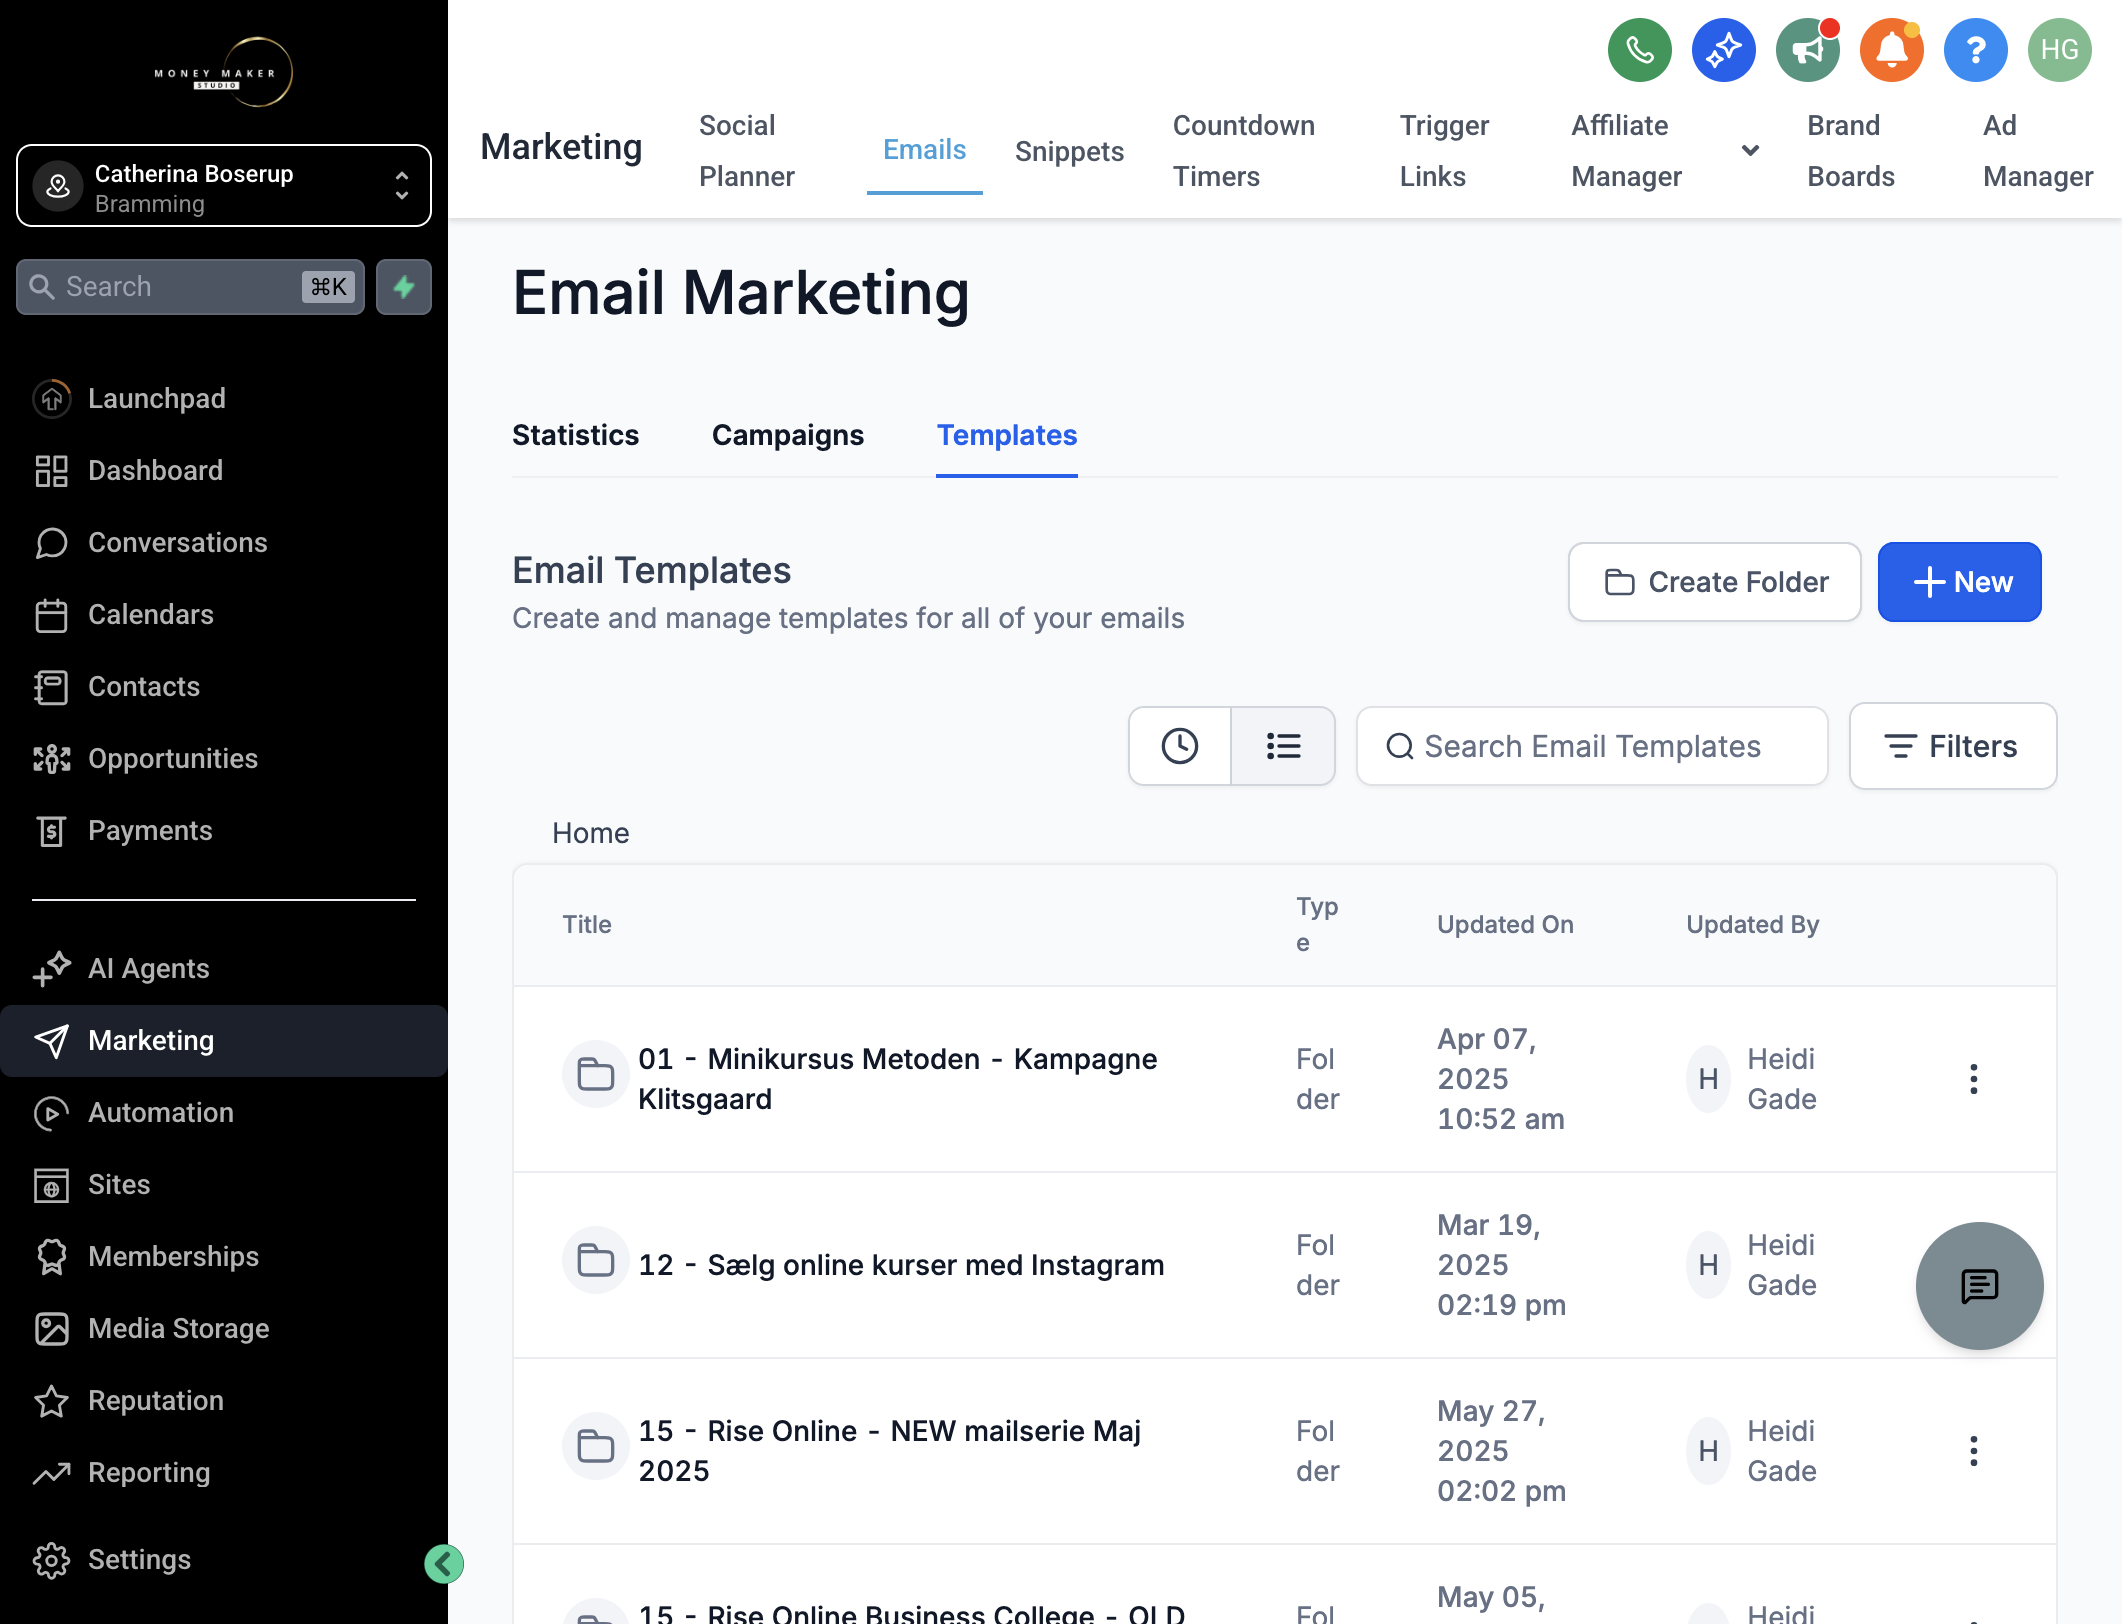The height and width of the screenshot is (1624, 2122).
Task: Open the HG user profile avatar
Action: click(2059, 50)
